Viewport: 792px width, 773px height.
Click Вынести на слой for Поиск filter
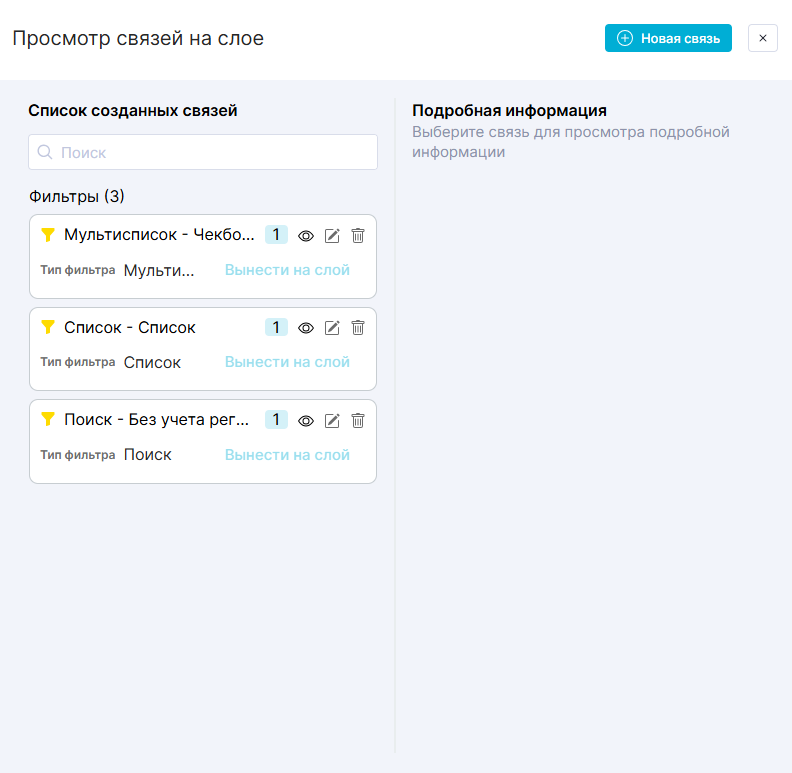tap(287, 455)
